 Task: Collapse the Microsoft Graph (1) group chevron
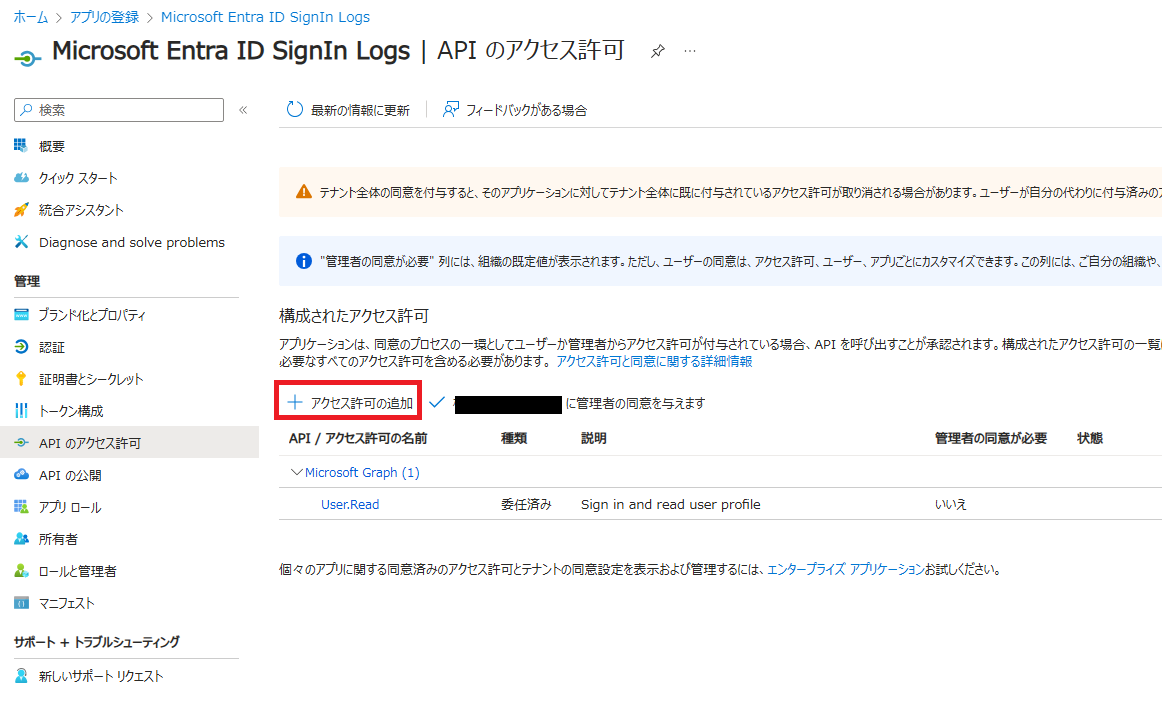click(x=296, y=472)
